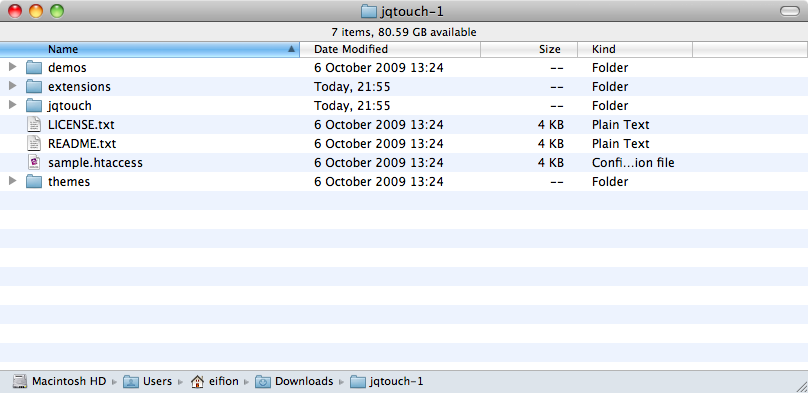Expand the extensions folder disclosure triangle

click(13, 86)
